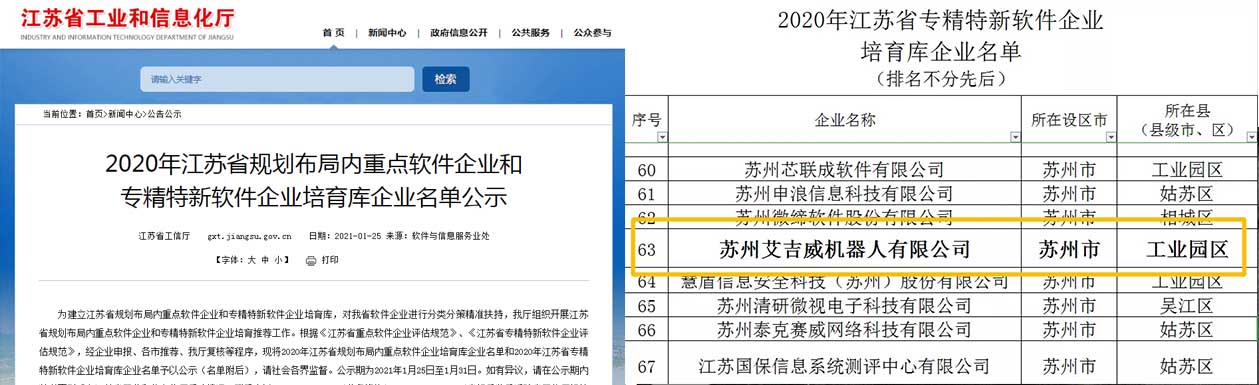Select 姑苏区 cell in row 67

pyautogui.click(x=1186, y=363)
